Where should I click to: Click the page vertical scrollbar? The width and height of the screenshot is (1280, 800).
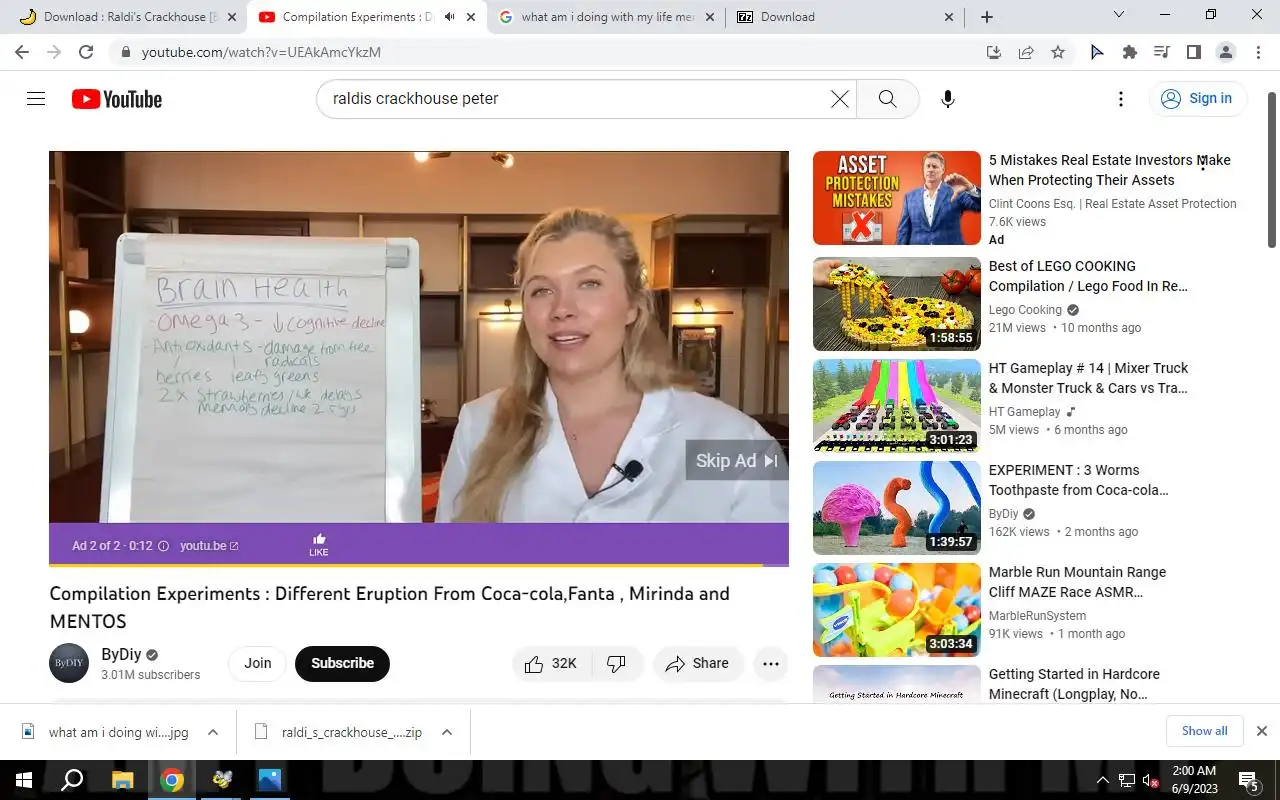pyautogui.click(x=1272, y=170)
